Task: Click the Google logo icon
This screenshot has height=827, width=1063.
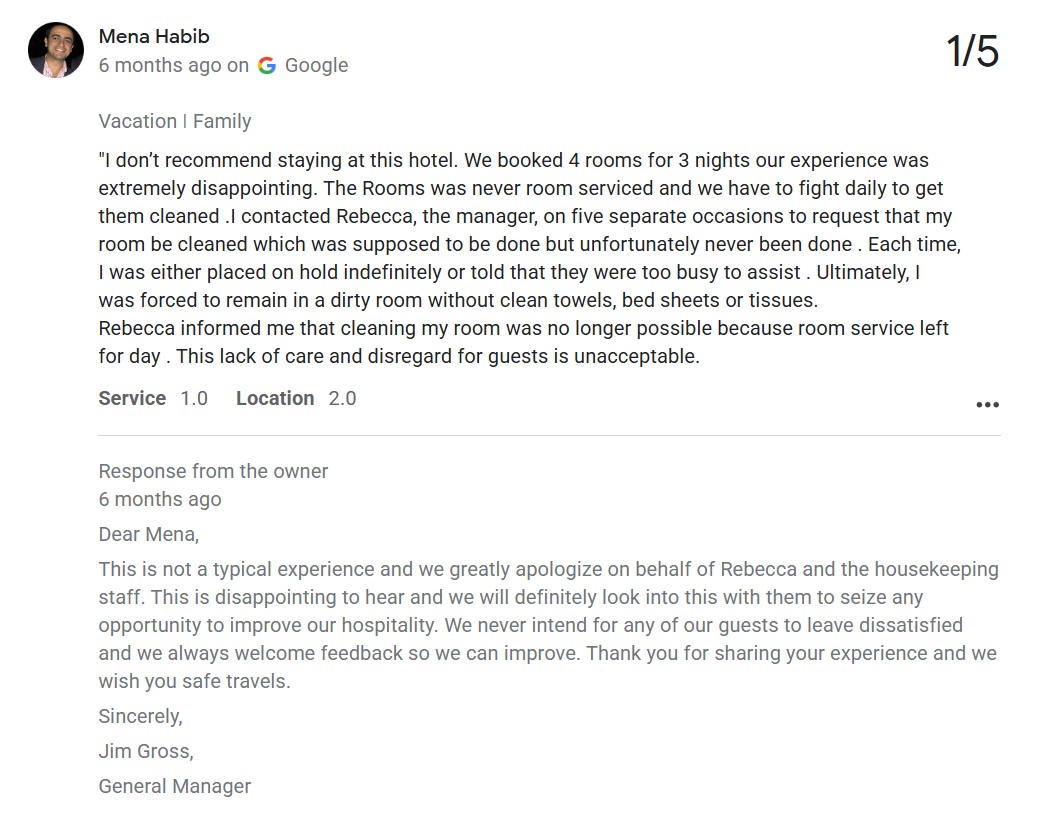Action: 267,65
